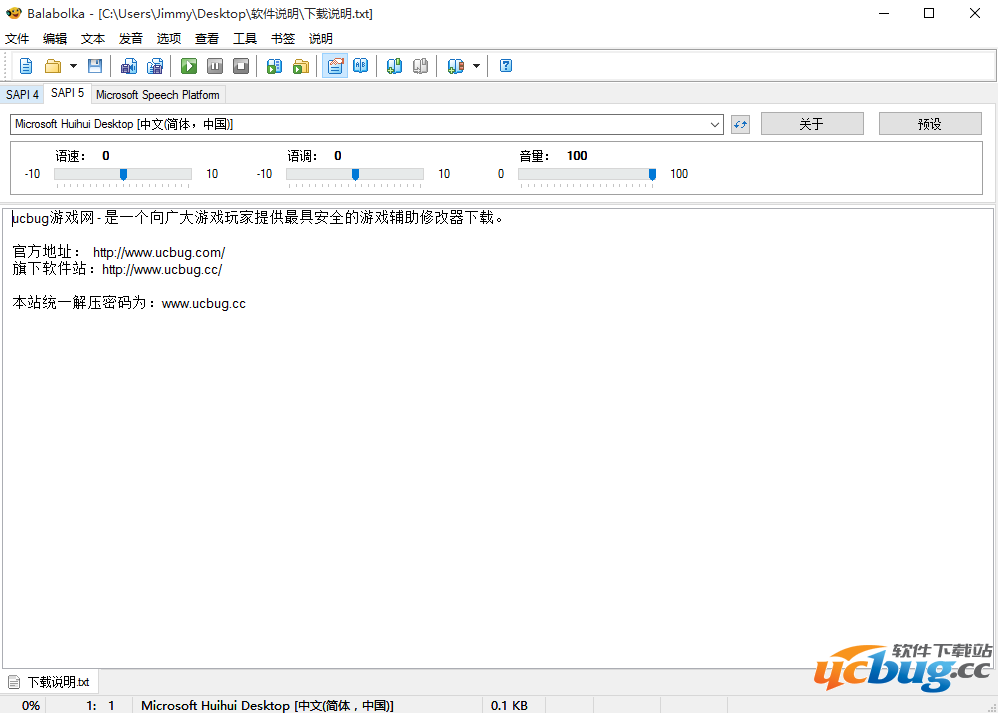The width and height of the screenshot is (998, 713).
Task: Click the green Play button to start reading
Action: [189, 66]
